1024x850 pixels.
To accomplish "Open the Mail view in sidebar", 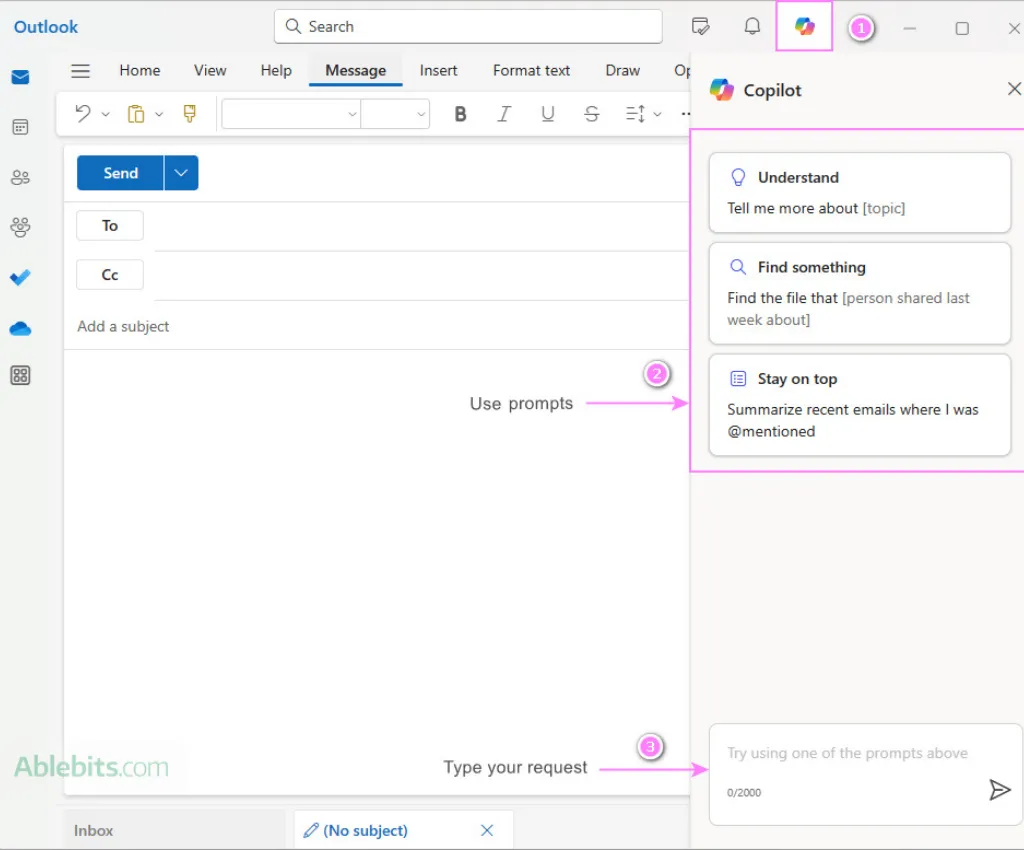I will [x=20, y=77].
